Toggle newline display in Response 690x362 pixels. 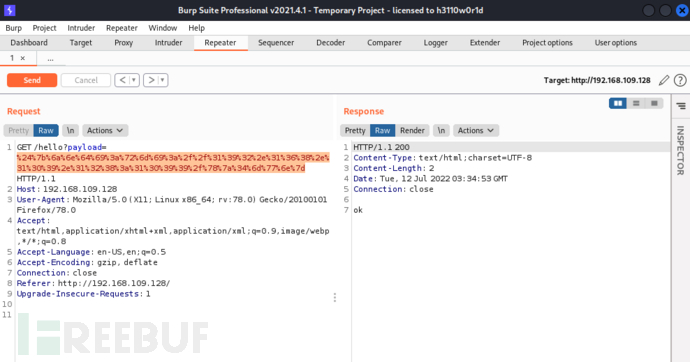click(x=441, y=130)
